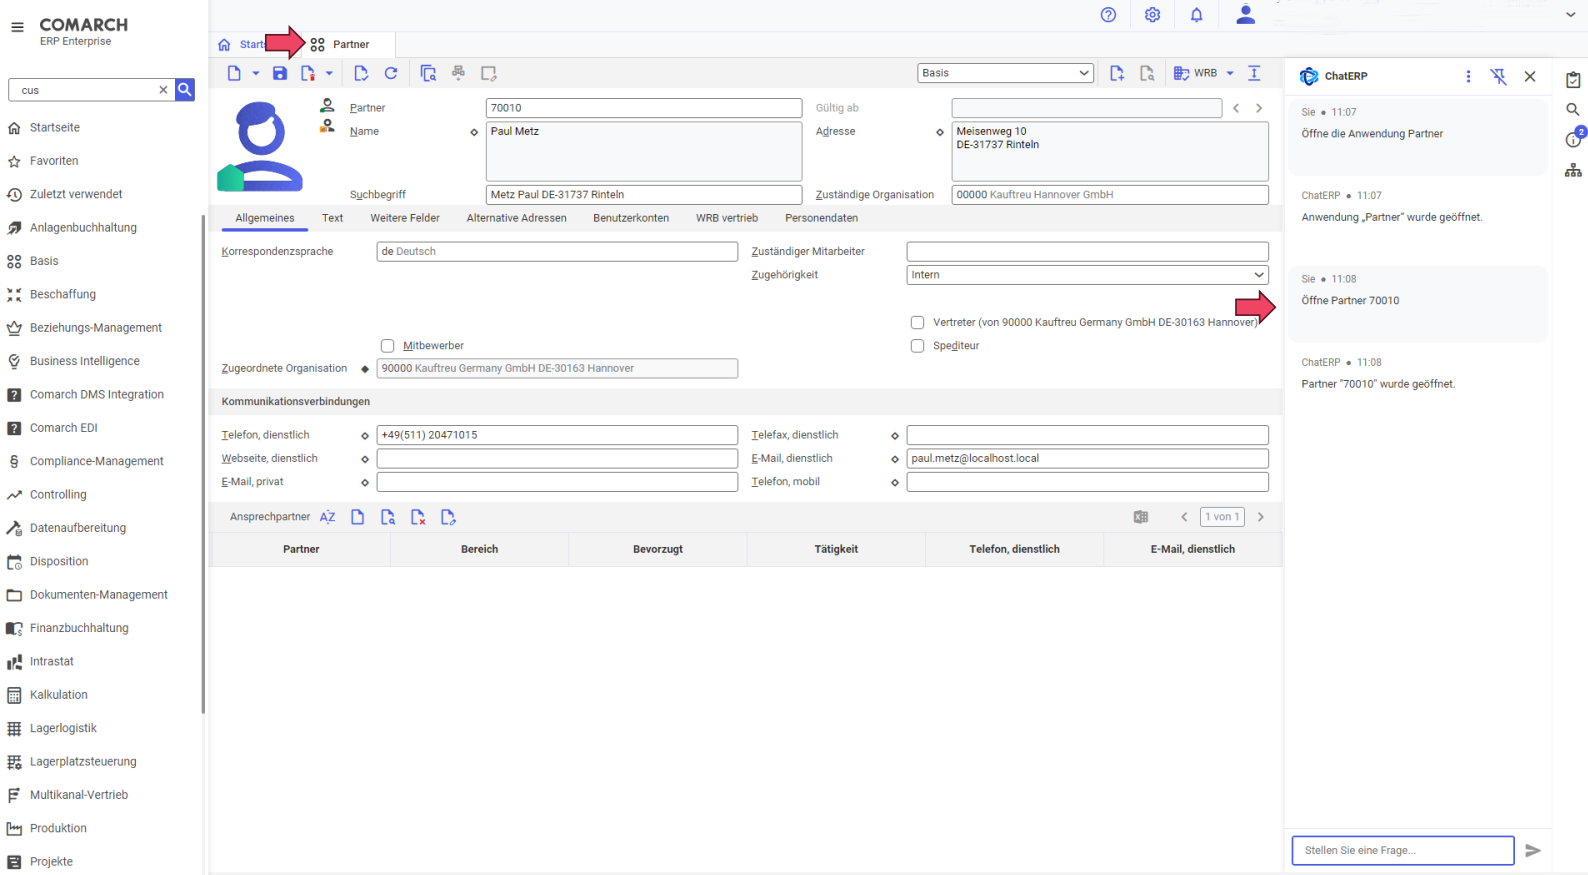The height and width of the screenshot is (875, 1588).
Task: Click the save disk icon in toolbar
Action: (280, 73)
